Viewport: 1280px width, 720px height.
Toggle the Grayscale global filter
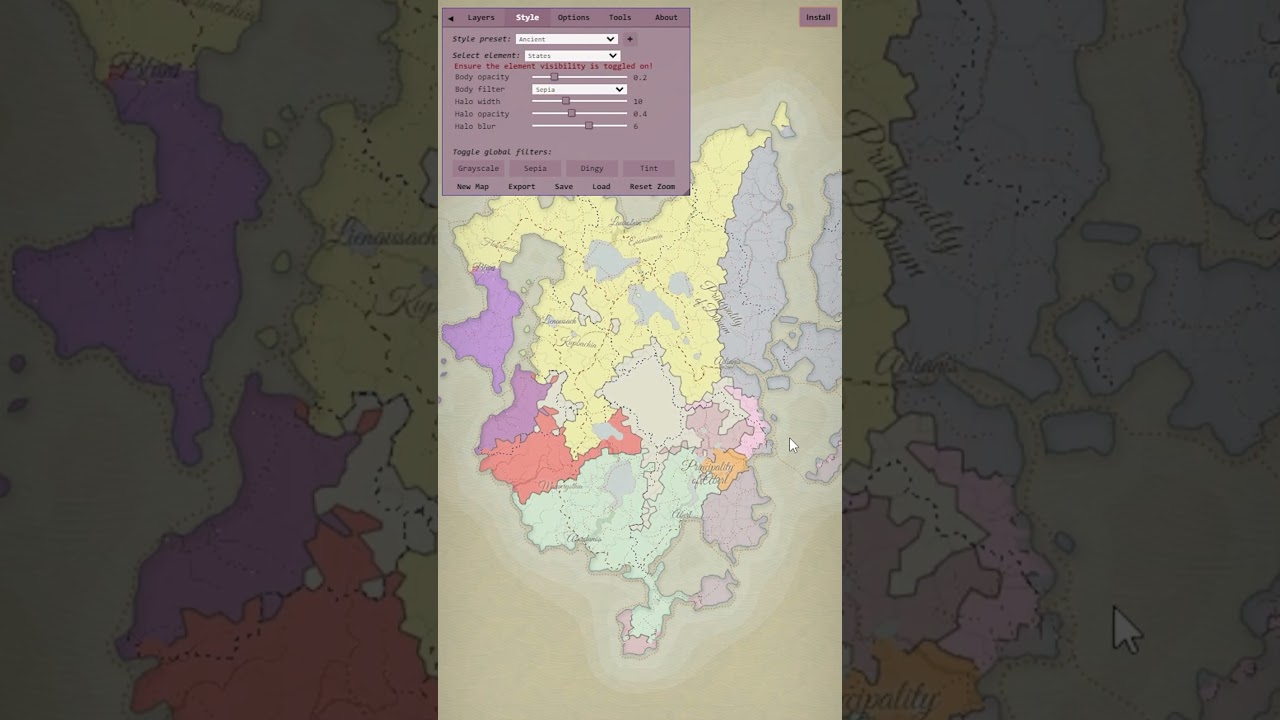coord(478,169)
